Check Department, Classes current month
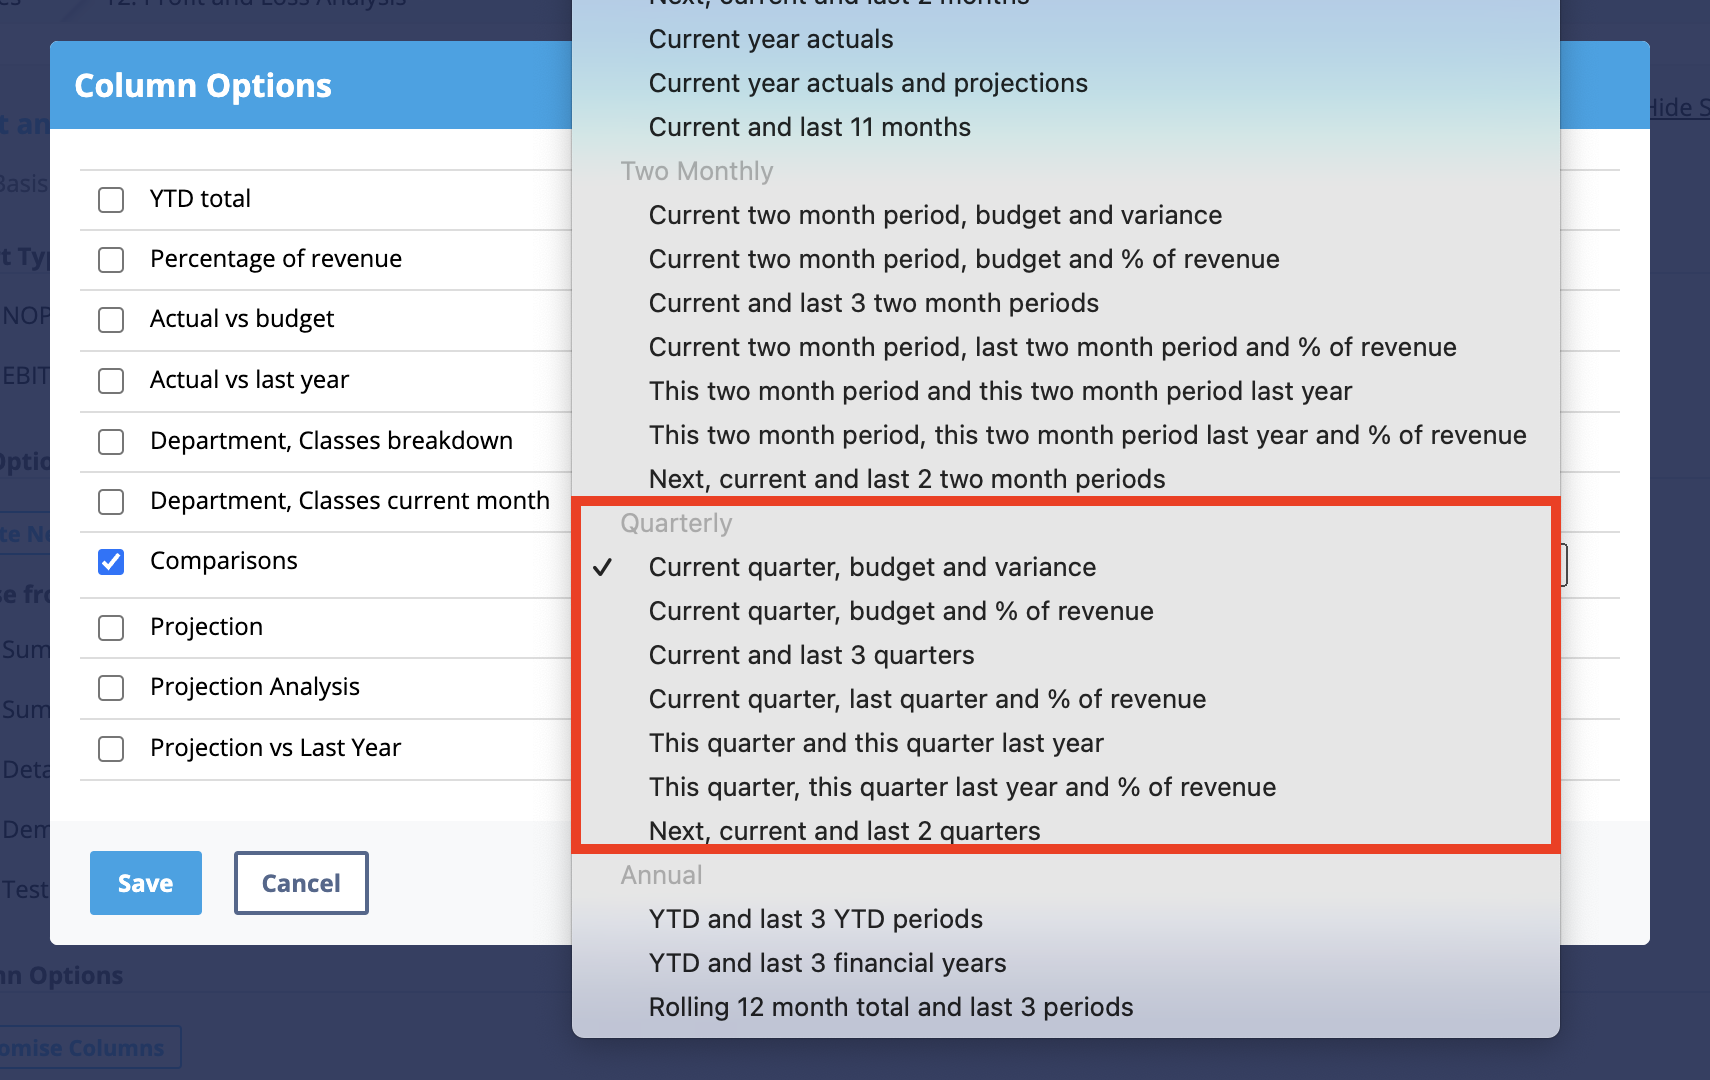This screenshot has width=1710, height=1080. 111,501
